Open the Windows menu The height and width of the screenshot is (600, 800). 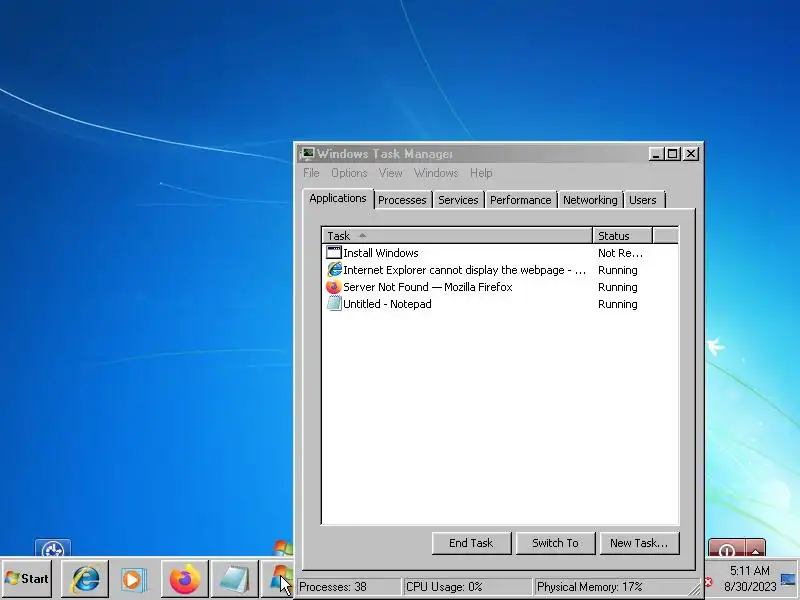click(436, 173)
